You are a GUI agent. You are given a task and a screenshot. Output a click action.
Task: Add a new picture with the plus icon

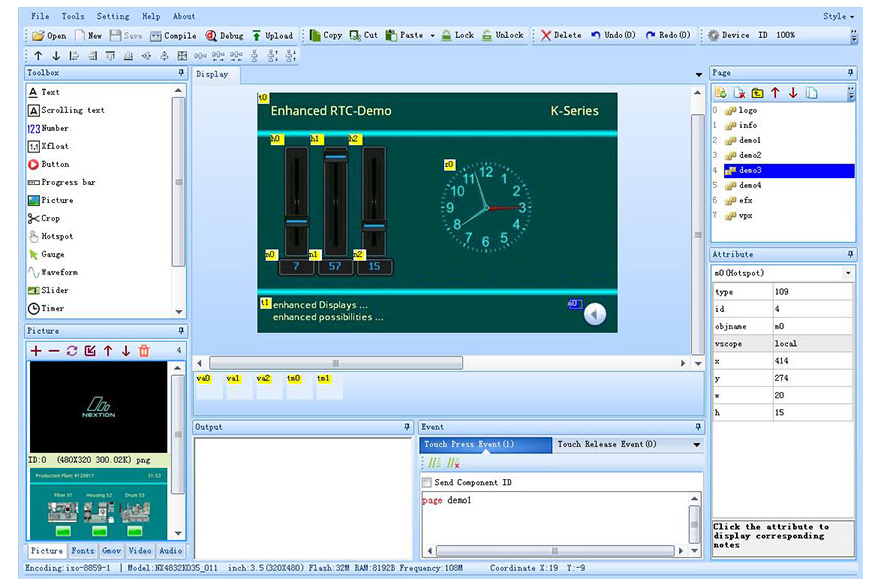click(x=37, y=350)
